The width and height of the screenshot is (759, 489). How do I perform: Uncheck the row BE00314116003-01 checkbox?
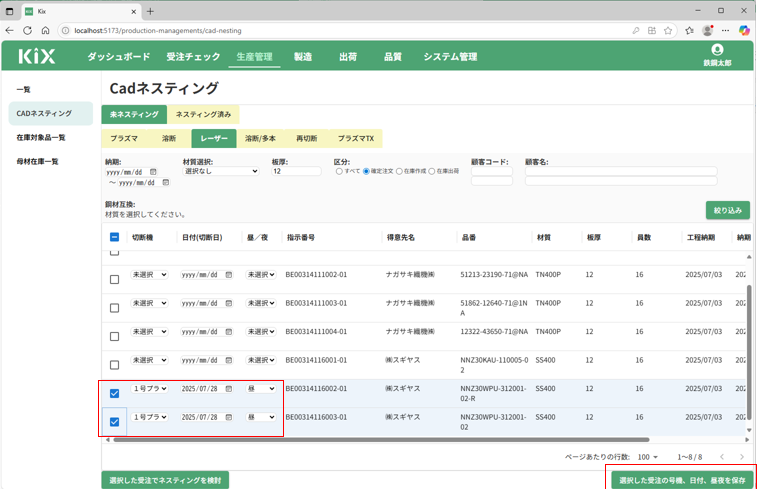click(x=114, y=422)
